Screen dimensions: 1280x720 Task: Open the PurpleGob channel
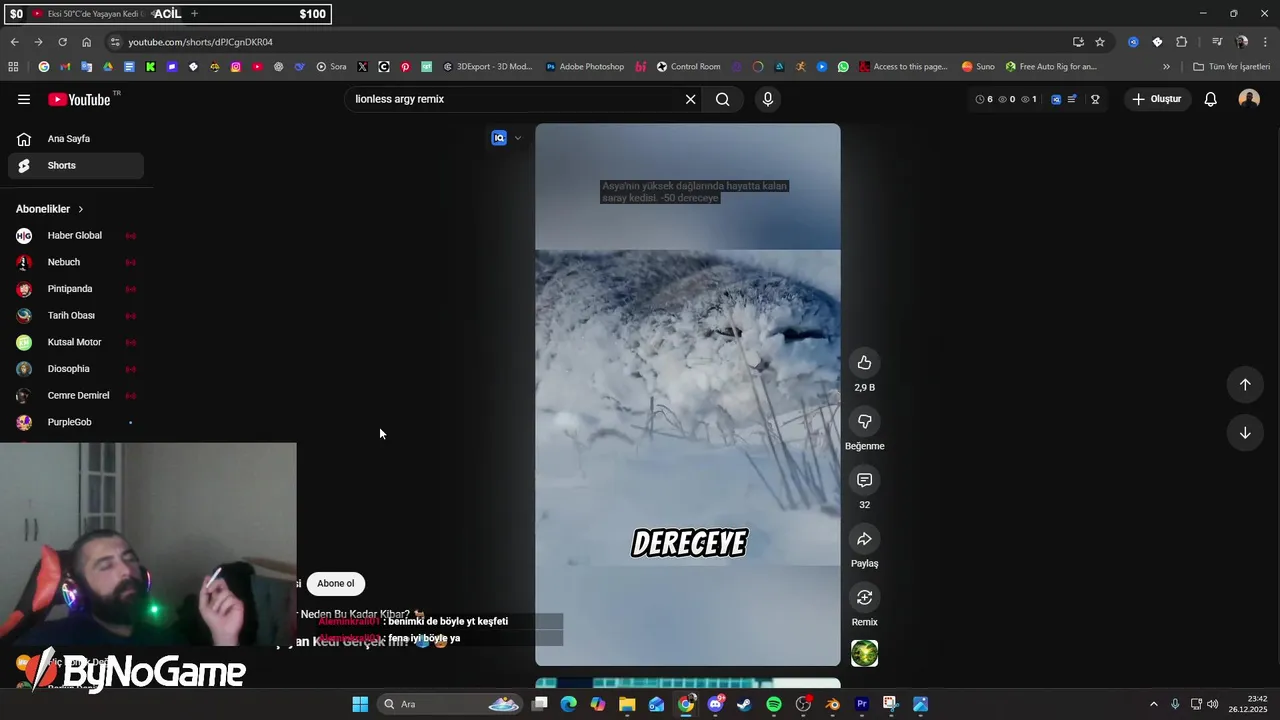76,422
